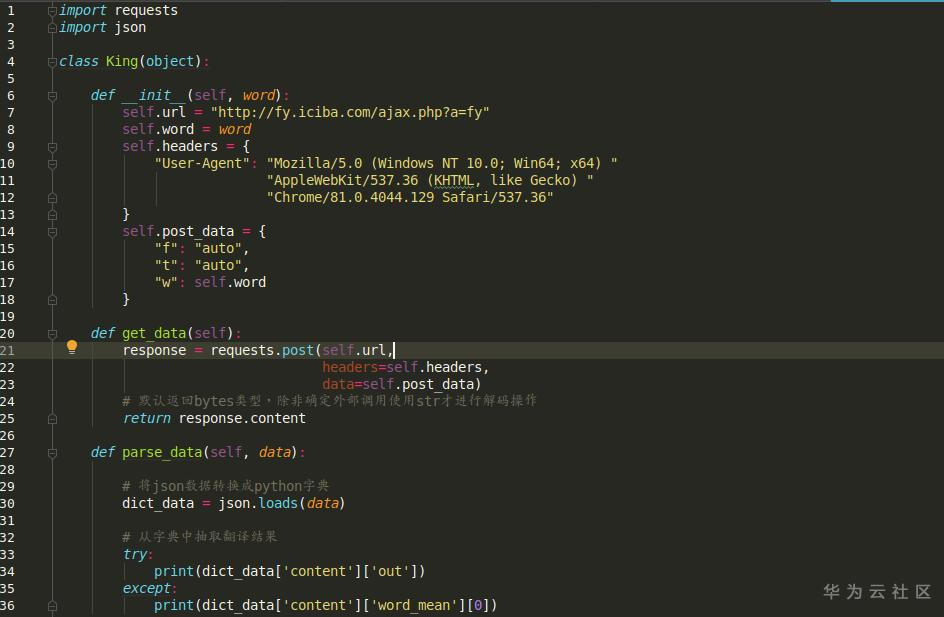The width and height of the screenshot is (944, 617).
Task: Click the 'post_data' attribute on line 14
Action: 198,231
